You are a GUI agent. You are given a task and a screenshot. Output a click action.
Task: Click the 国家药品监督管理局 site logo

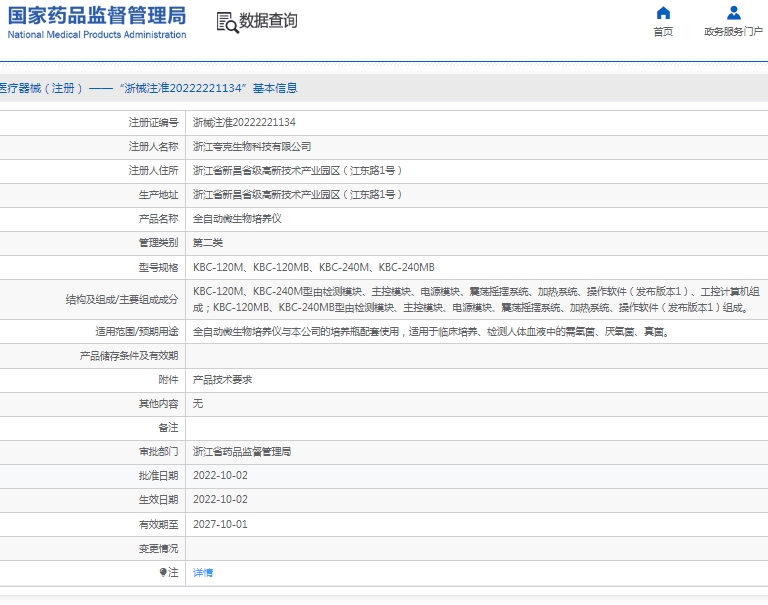(97, 21)
